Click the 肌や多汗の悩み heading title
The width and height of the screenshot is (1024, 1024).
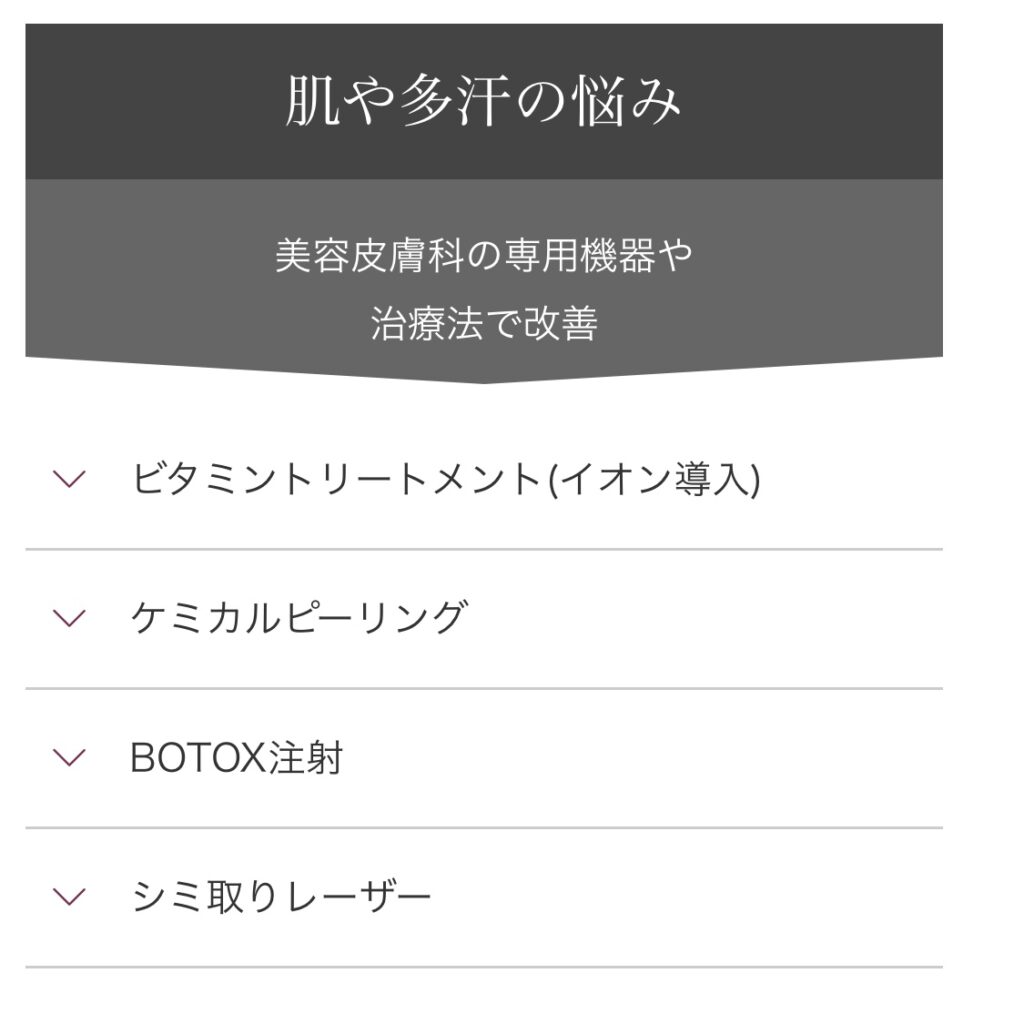click(484, 101)
